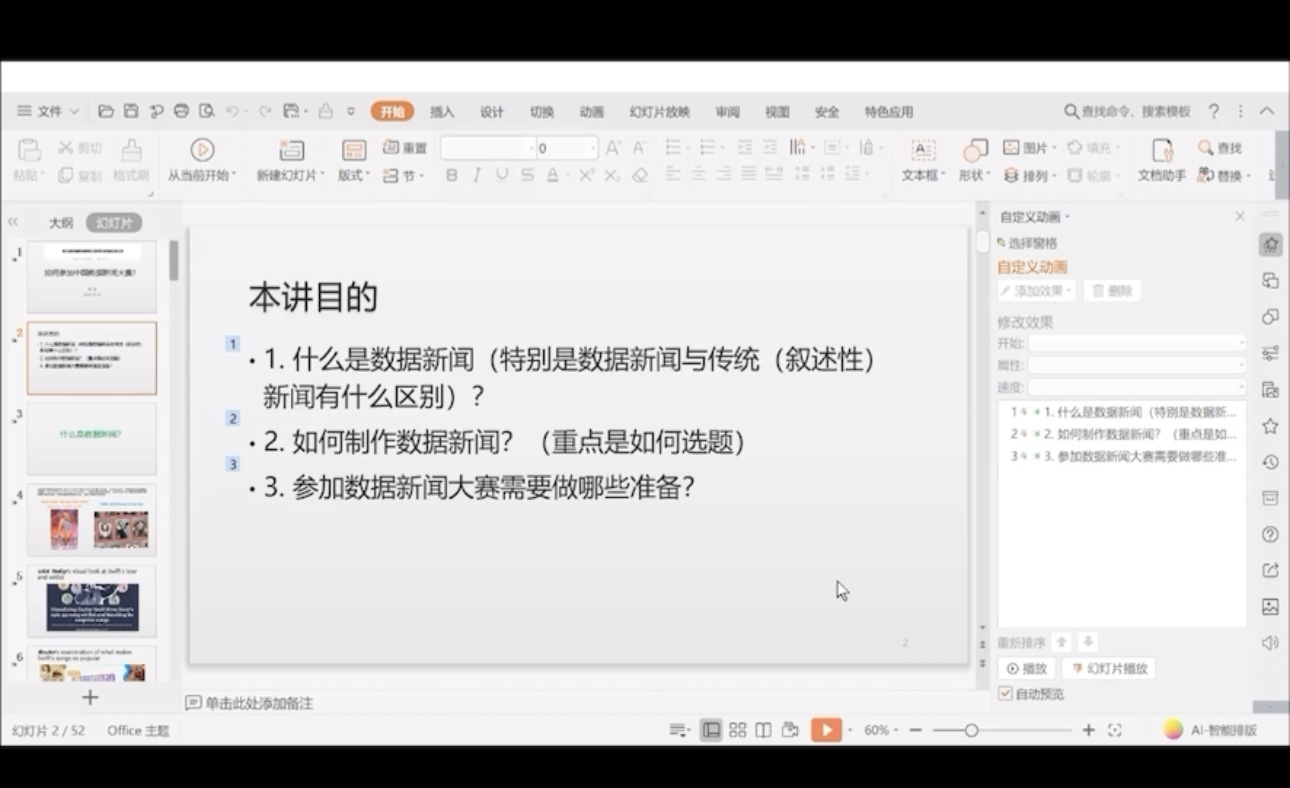
Task: Click the 播放 play button in animation pane
Action: (1027, 668)
